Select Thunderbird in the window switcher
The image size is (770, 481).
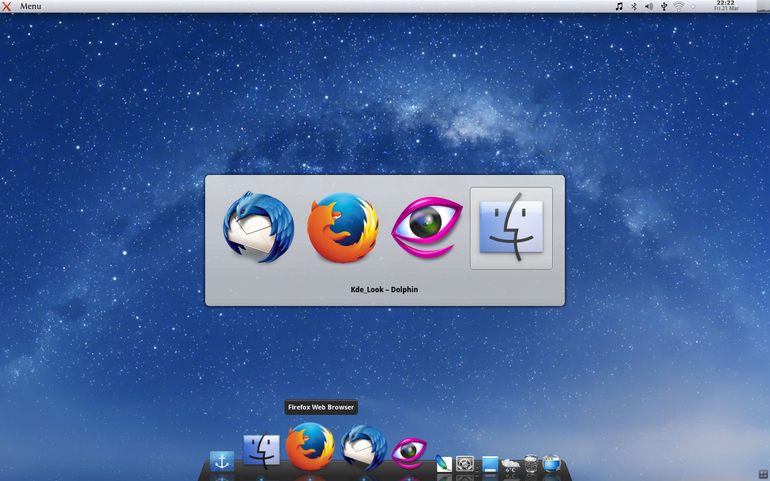(258, 227)
